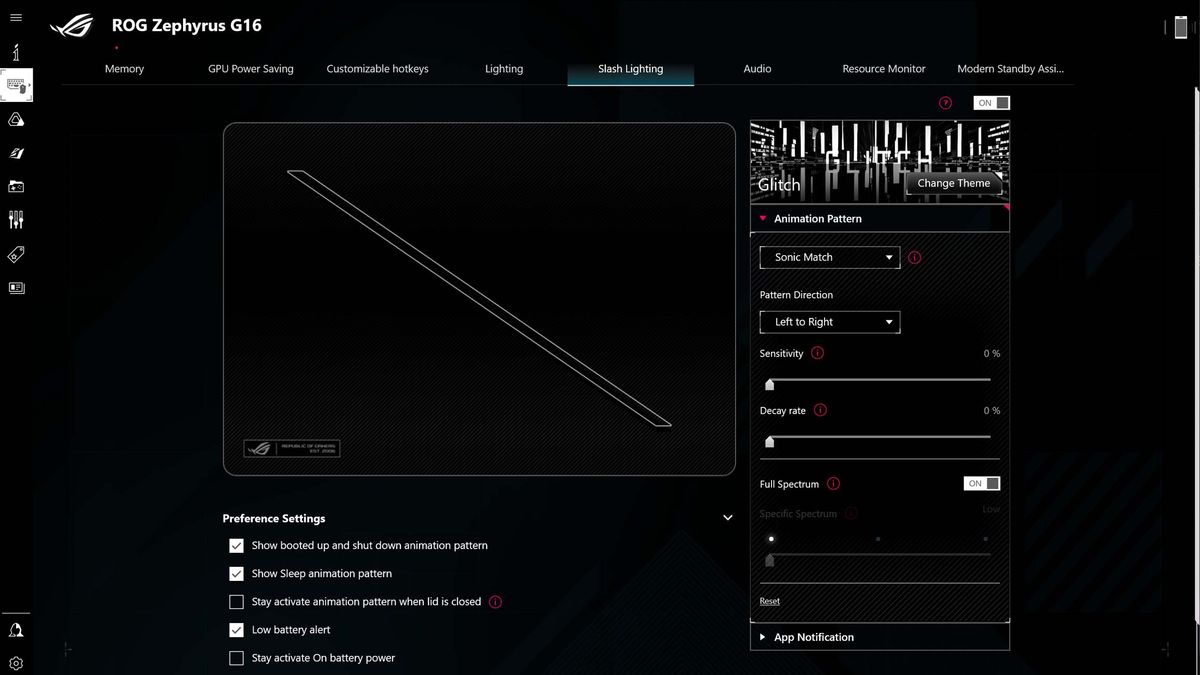Open the Audio tab

click(757, 69)
